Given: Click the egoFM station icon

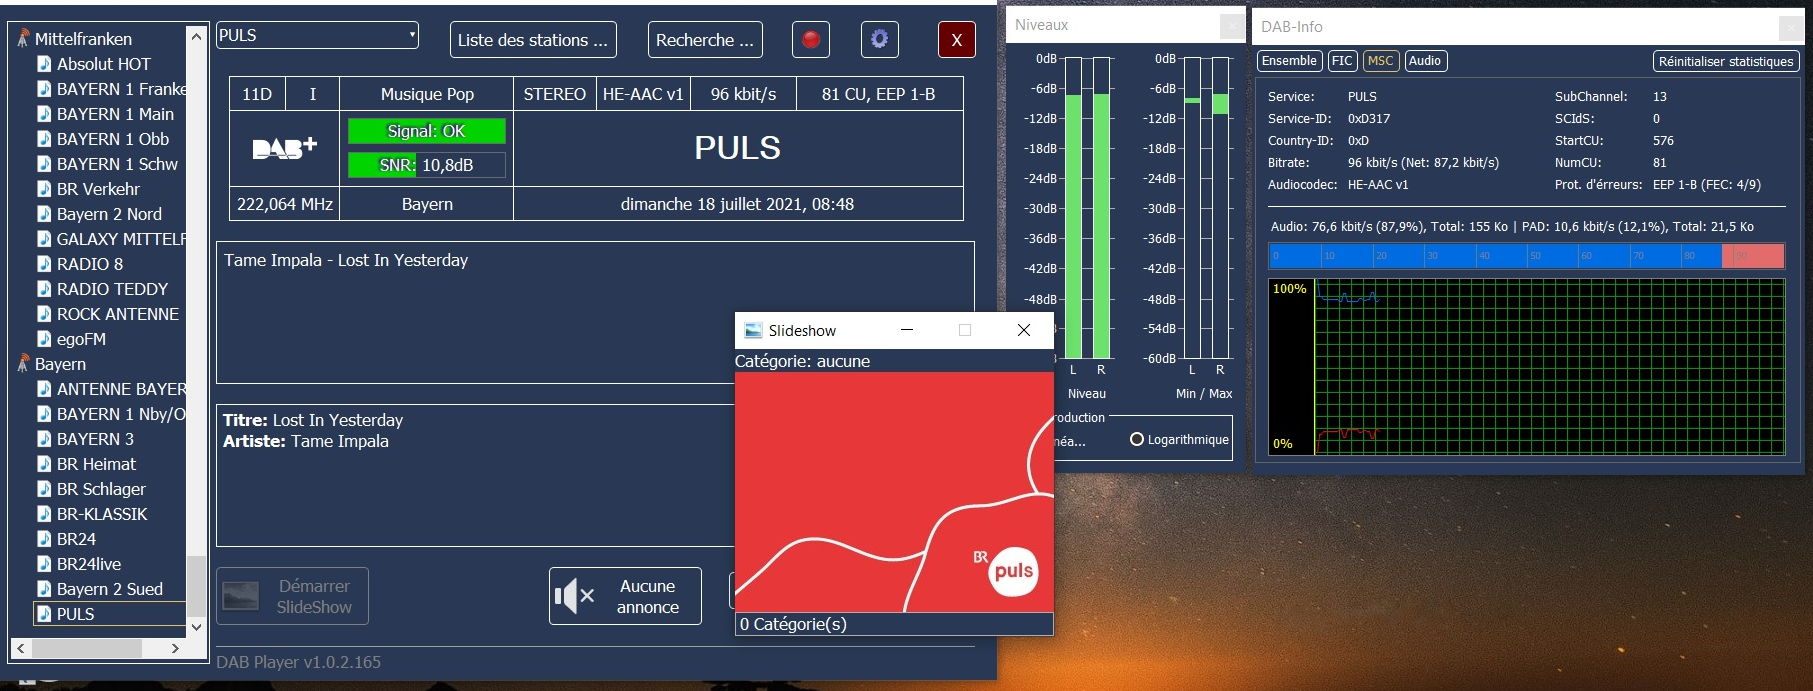Looking at the screenshot, I should 44,339.
